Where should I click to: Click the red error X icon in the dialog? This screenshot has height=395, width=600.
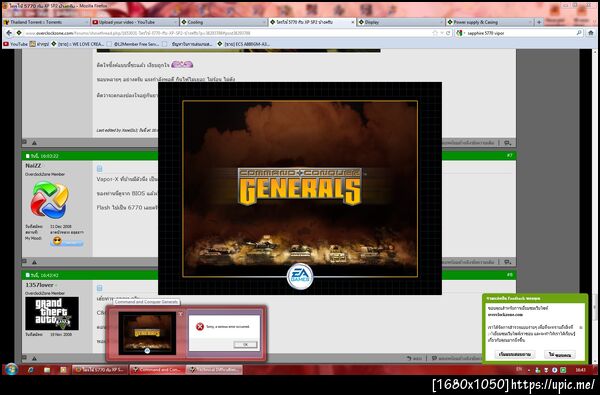pos(200,326)
